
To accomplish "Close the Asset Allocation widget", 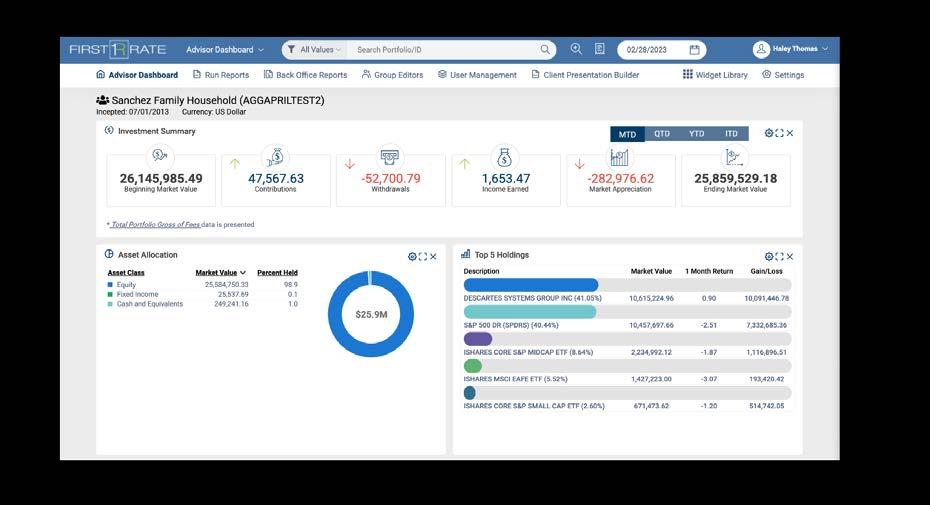I will tap(434, 256).
